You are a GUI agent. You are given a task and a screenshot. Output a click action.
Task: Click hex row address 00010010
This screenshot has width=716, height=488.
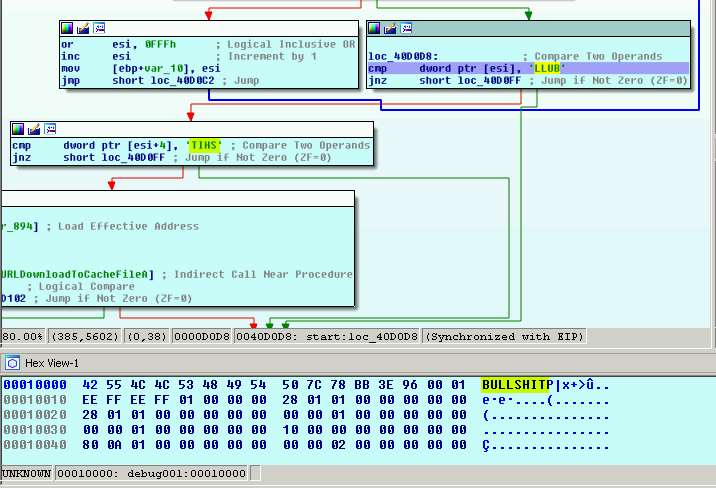click(x=35, y=400)
